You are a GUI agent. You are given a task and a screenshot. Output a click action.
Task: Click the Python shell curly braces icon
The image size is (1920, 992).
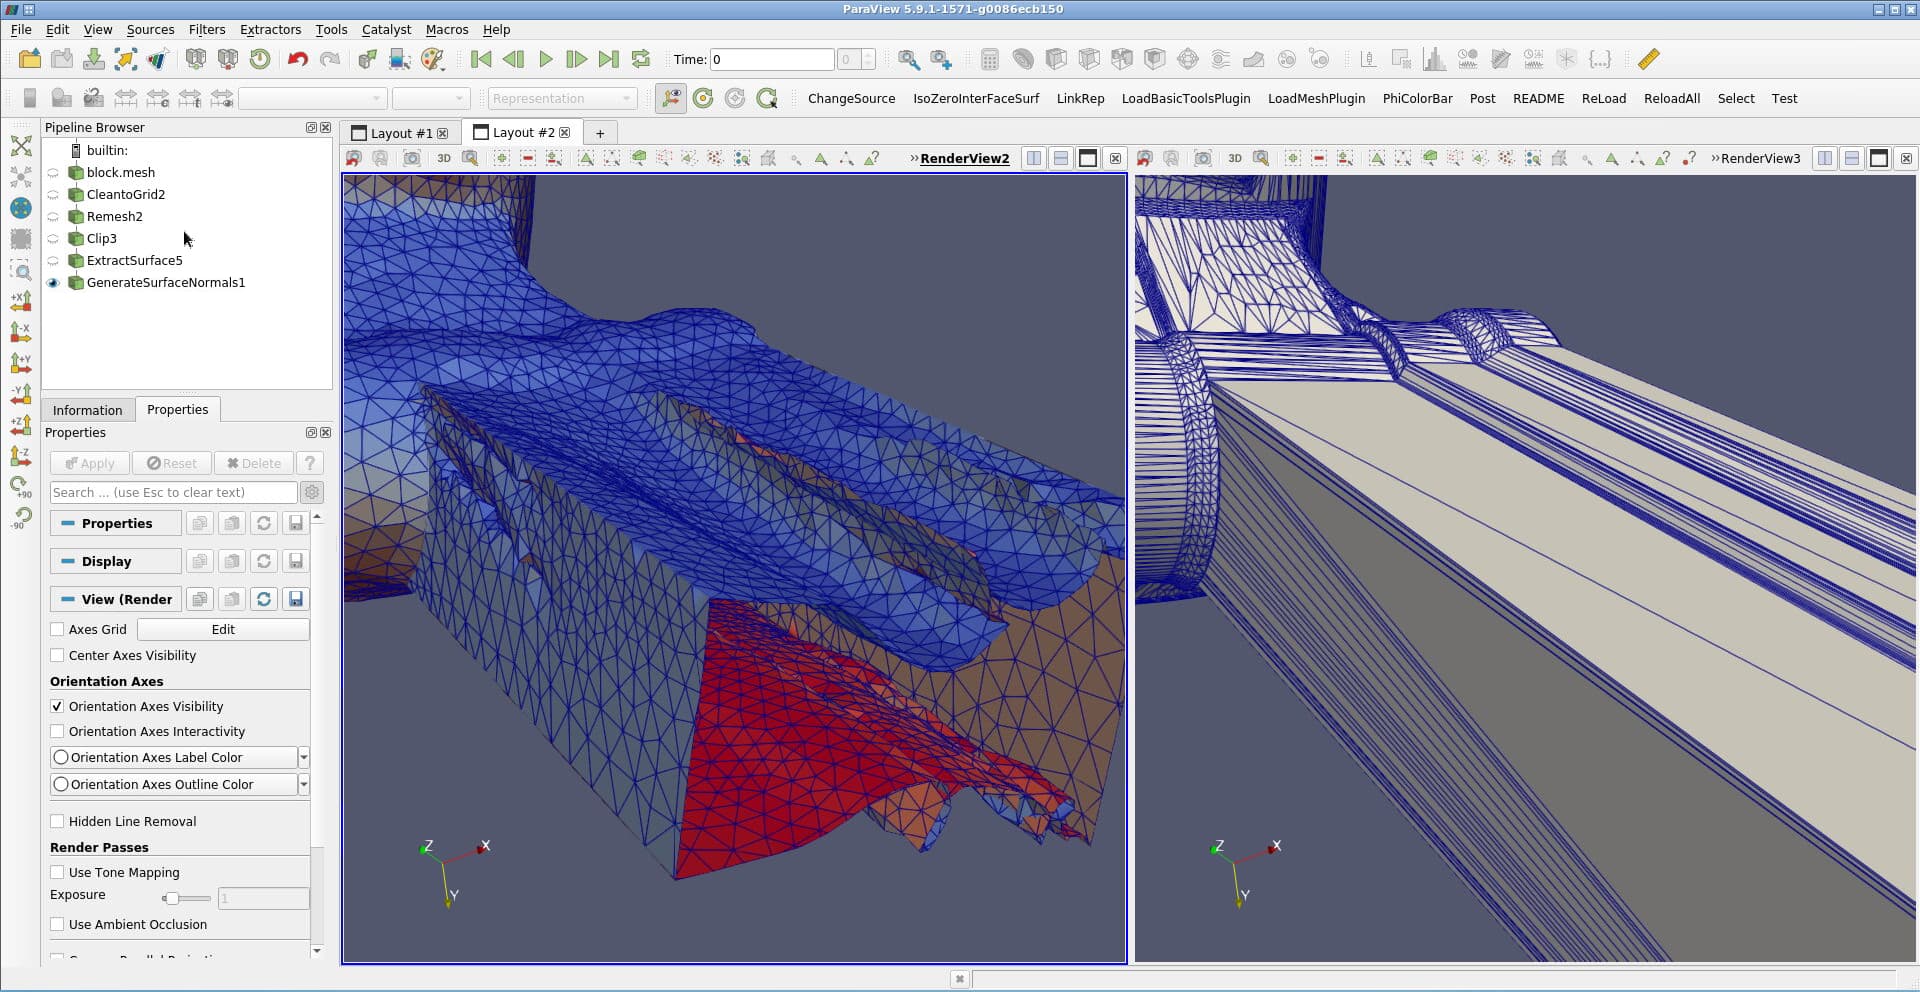click(x=1600, y=59)
